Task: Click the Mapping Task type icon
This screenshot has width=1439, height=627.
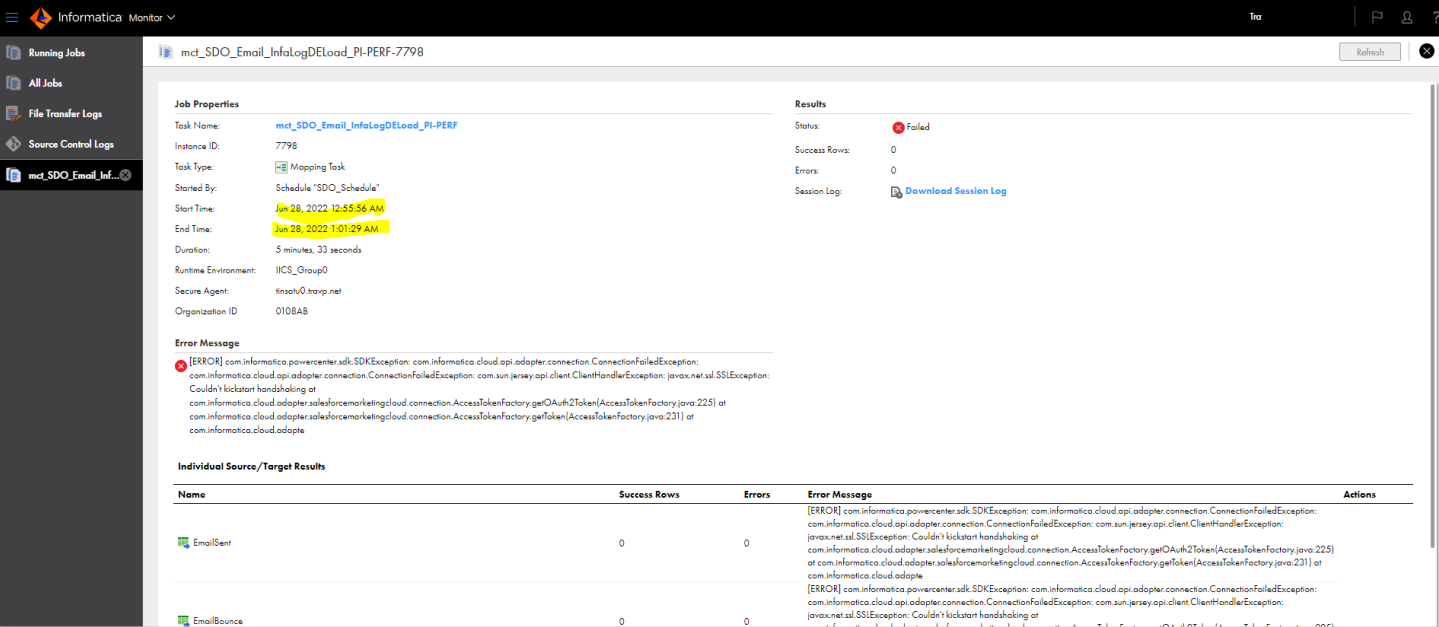Action: coord(281,167)
